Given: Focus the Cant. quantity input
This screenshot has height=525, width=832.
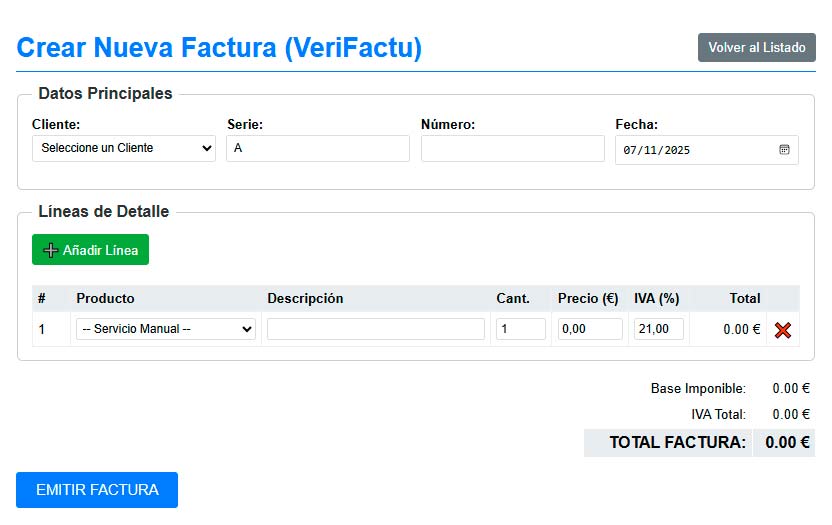Looking at the screenshot, I should [520, 329].
